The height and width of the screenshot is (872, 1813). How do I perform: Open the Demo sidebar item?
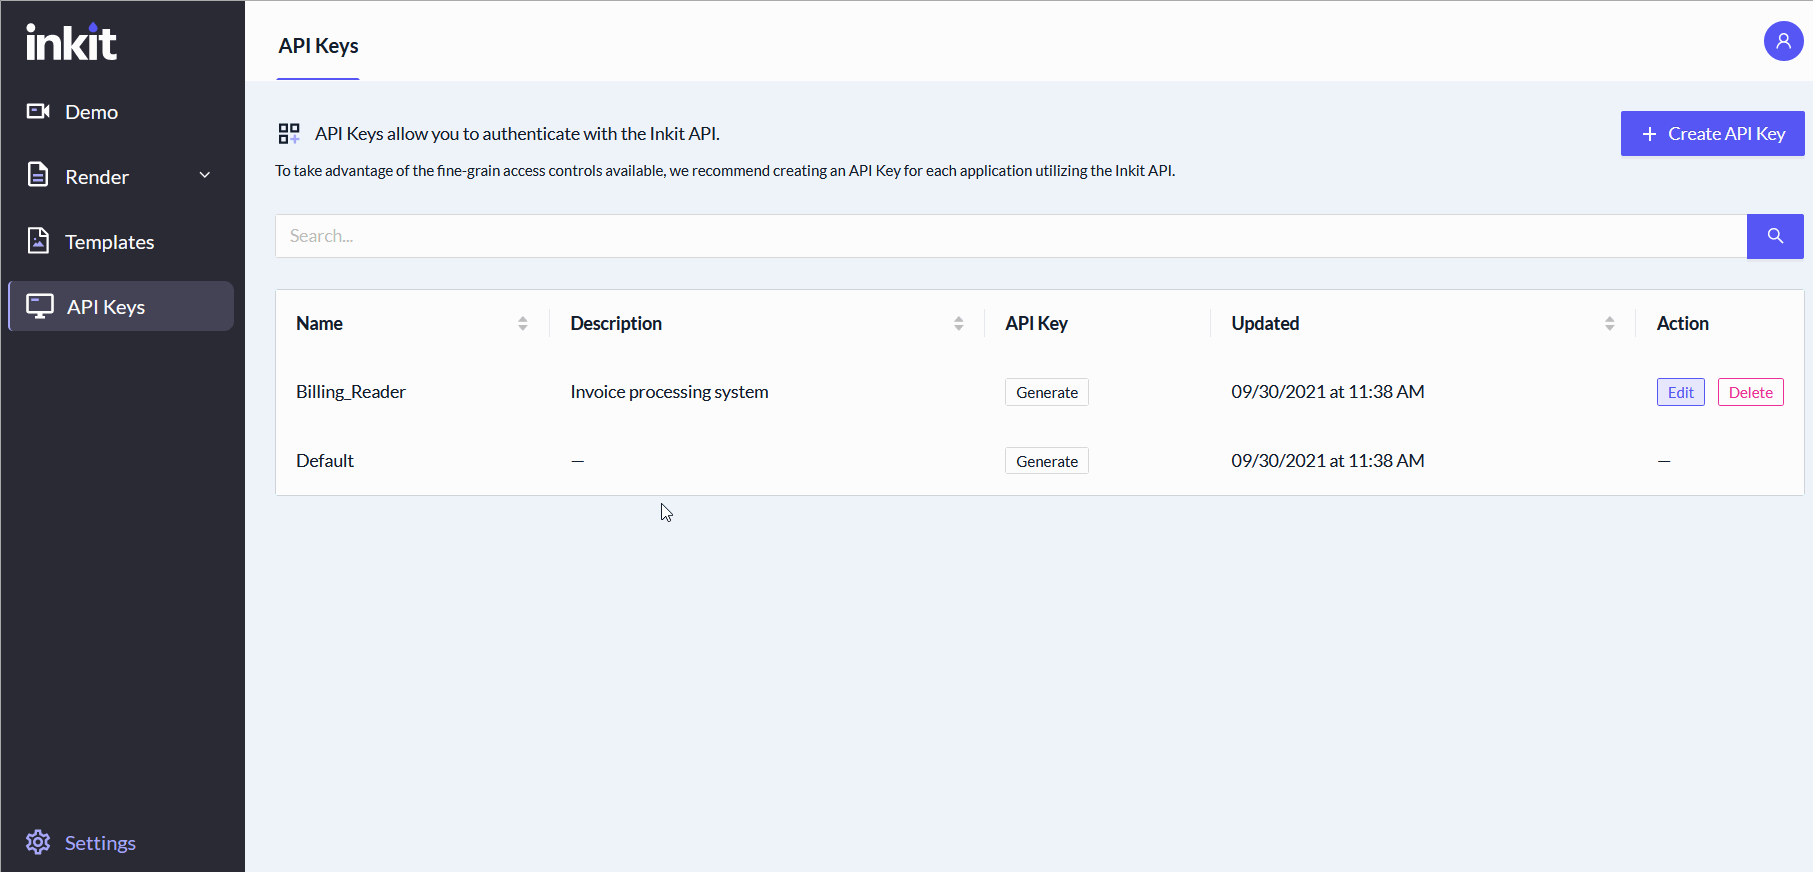[x=122, y=112]
